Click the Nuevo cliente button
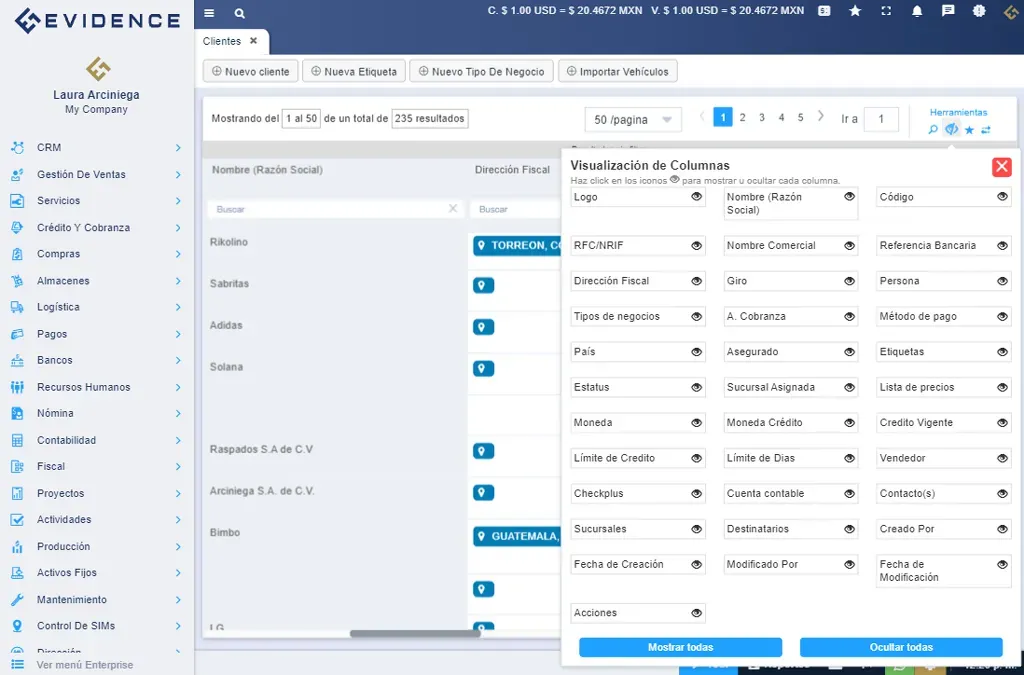The height and width of the screenshot is (675, 1024). point(250,71)
